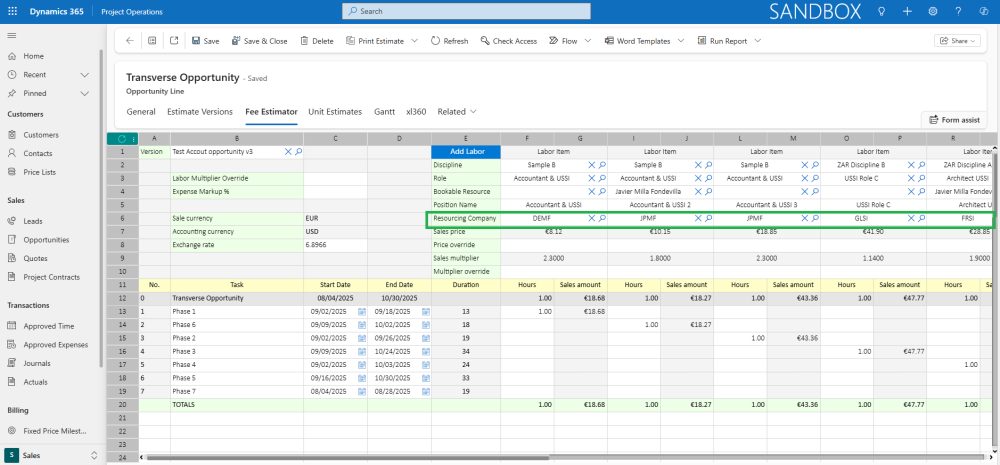Open the calendar picker for Phase 1 start date
Viewport: 1000px width, 465px height.
(362, 312)
